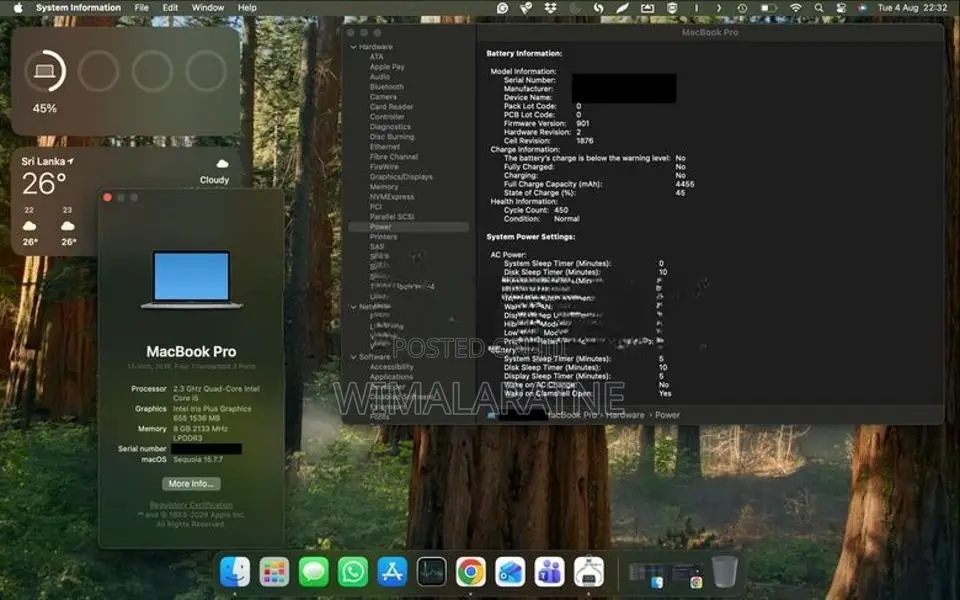Open WhatsApp from the Dock
This screenshot has width=960, height=600.
[353, 571]
